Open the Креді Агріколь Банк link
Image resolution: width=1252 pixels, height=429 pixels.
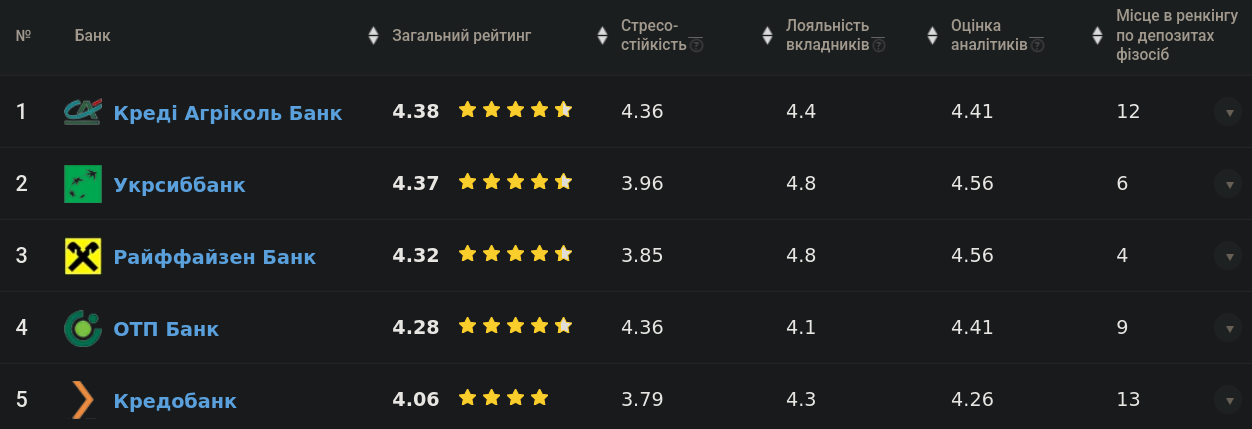(228, 113)
